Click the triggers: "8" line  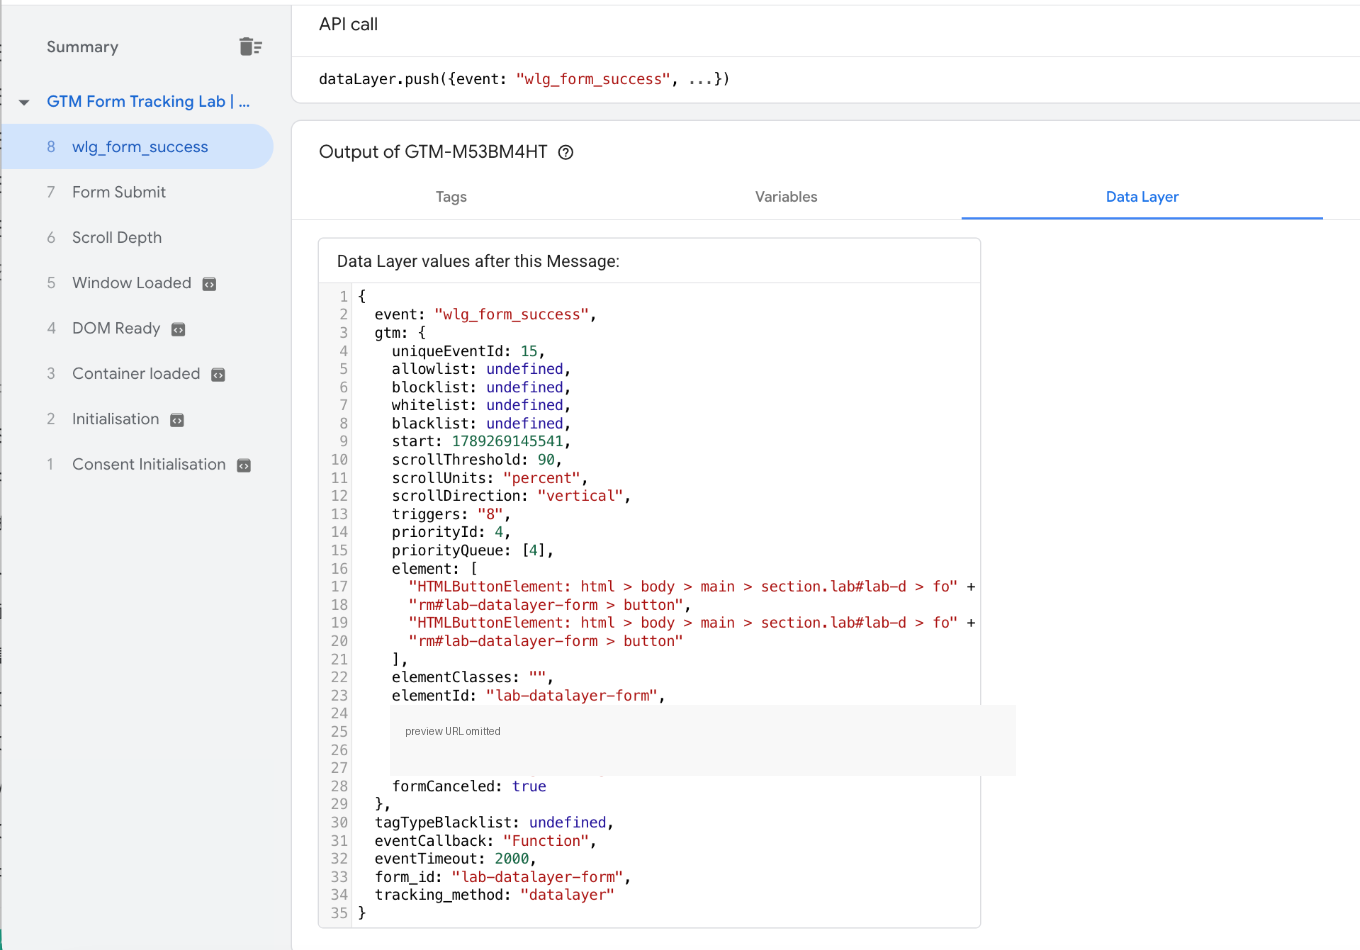(x=451, y=514)
